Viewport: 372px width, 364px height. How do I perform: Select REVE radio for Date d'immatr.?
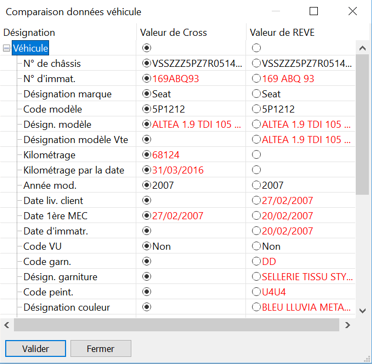256,231
